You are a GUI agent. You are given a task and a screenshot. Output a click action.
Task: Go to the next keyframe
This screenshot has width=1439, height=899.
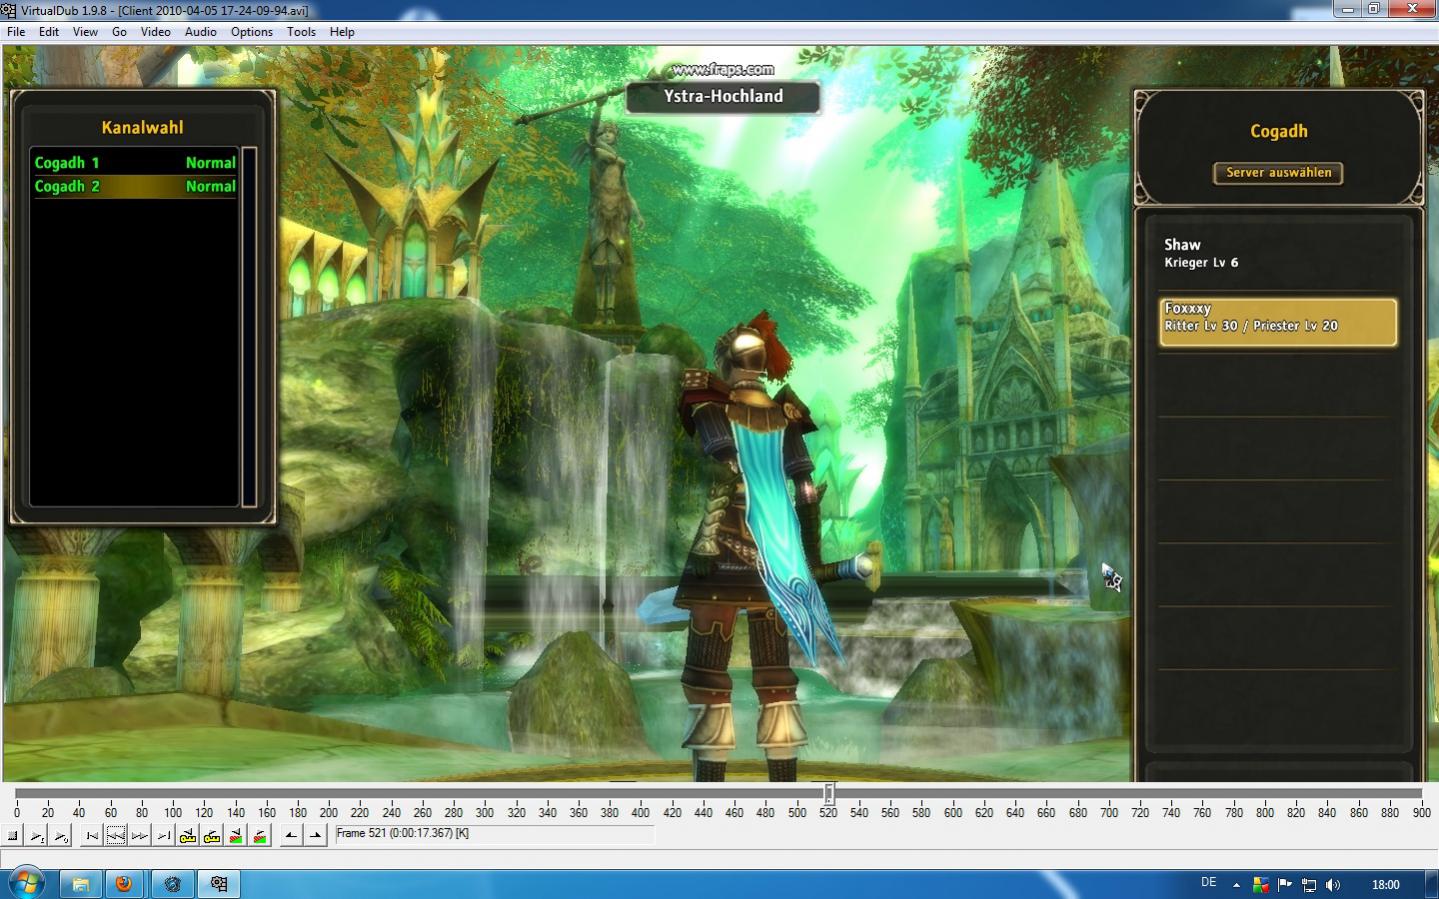[x=212, y=835]
